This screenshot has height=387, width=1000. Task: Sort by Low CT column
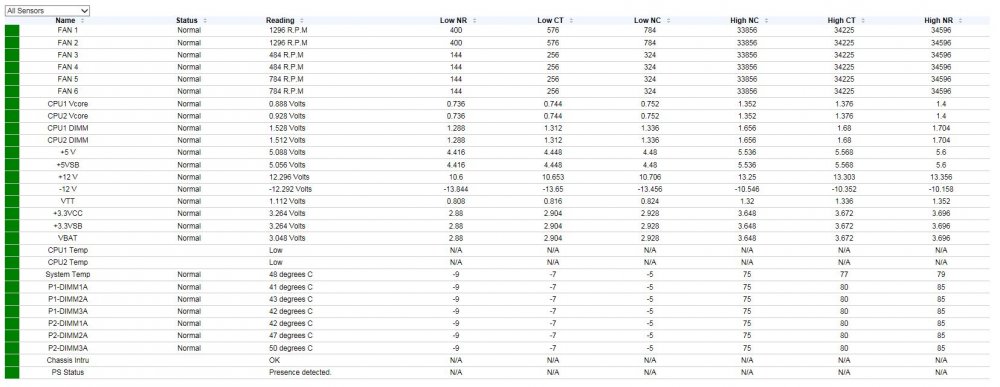(x=553, y=20)
